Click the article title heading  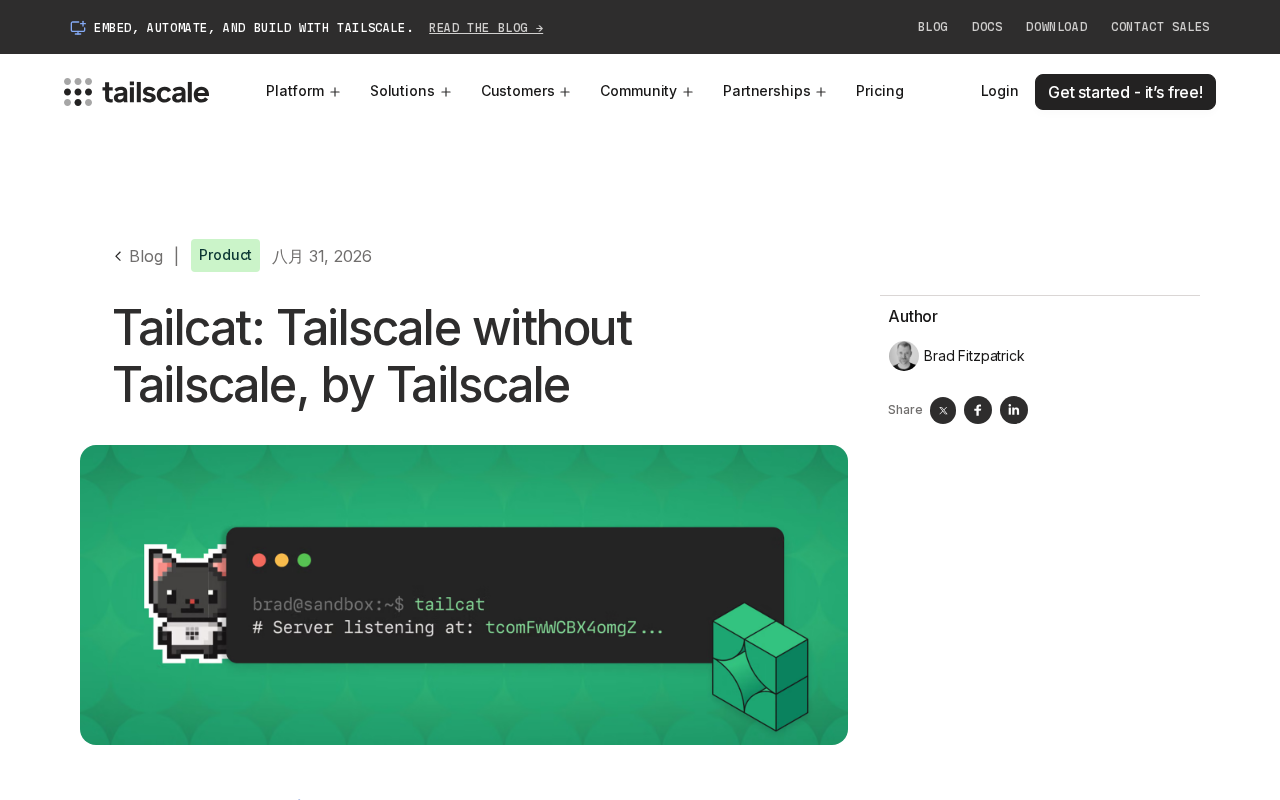pyautogui.click(x=373, y=356)
